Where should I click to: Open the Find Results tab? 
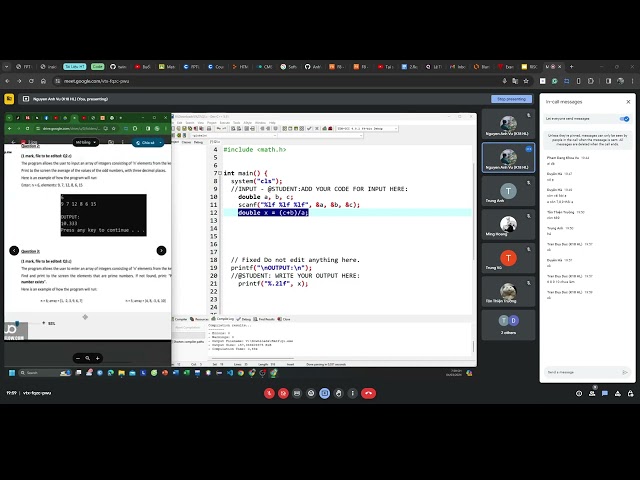[x=264, y=319]
